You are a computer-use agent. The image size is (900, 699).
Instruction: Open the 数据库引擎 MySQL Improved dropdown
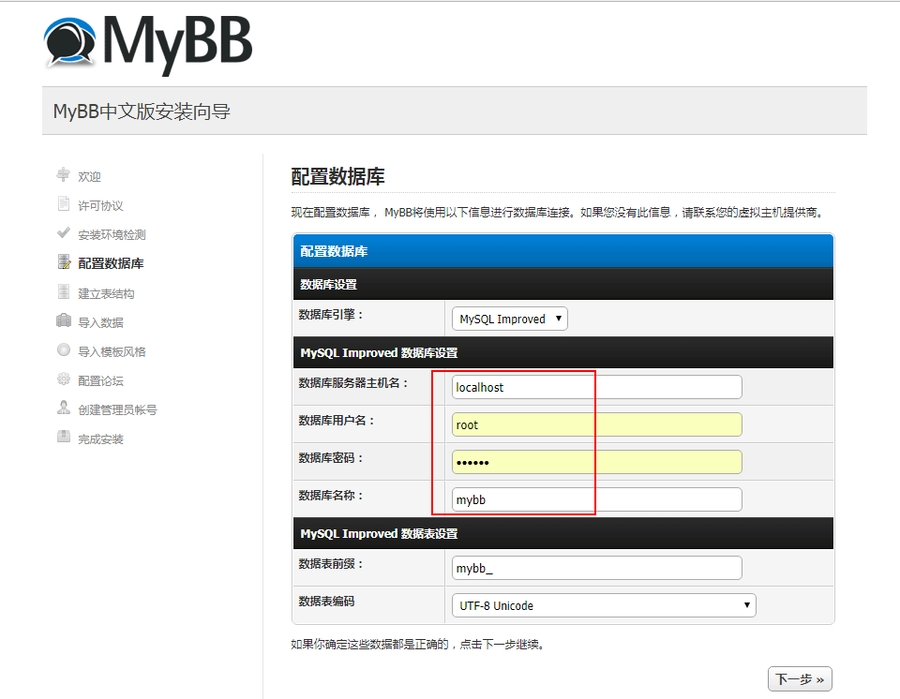510,319
